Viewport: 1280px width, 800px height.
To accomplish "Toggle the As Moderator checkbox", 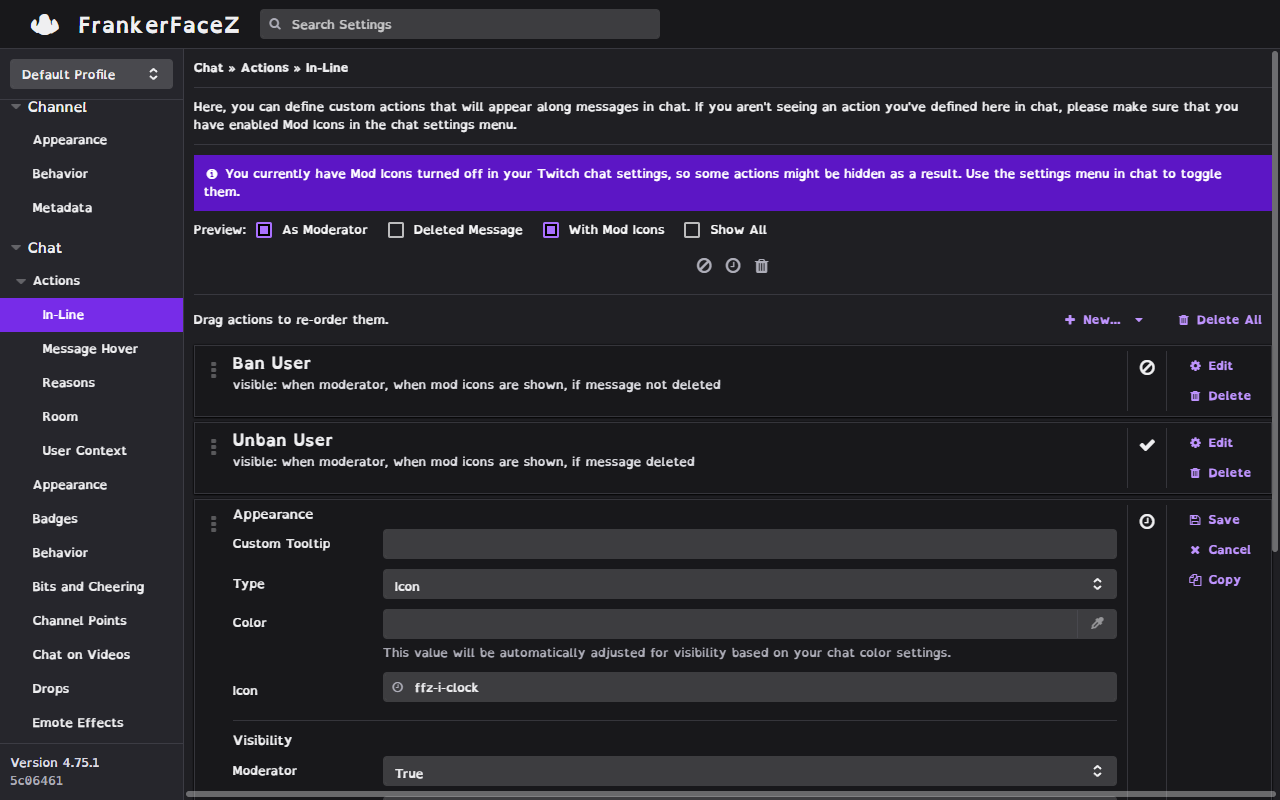I will click(264, 230).
